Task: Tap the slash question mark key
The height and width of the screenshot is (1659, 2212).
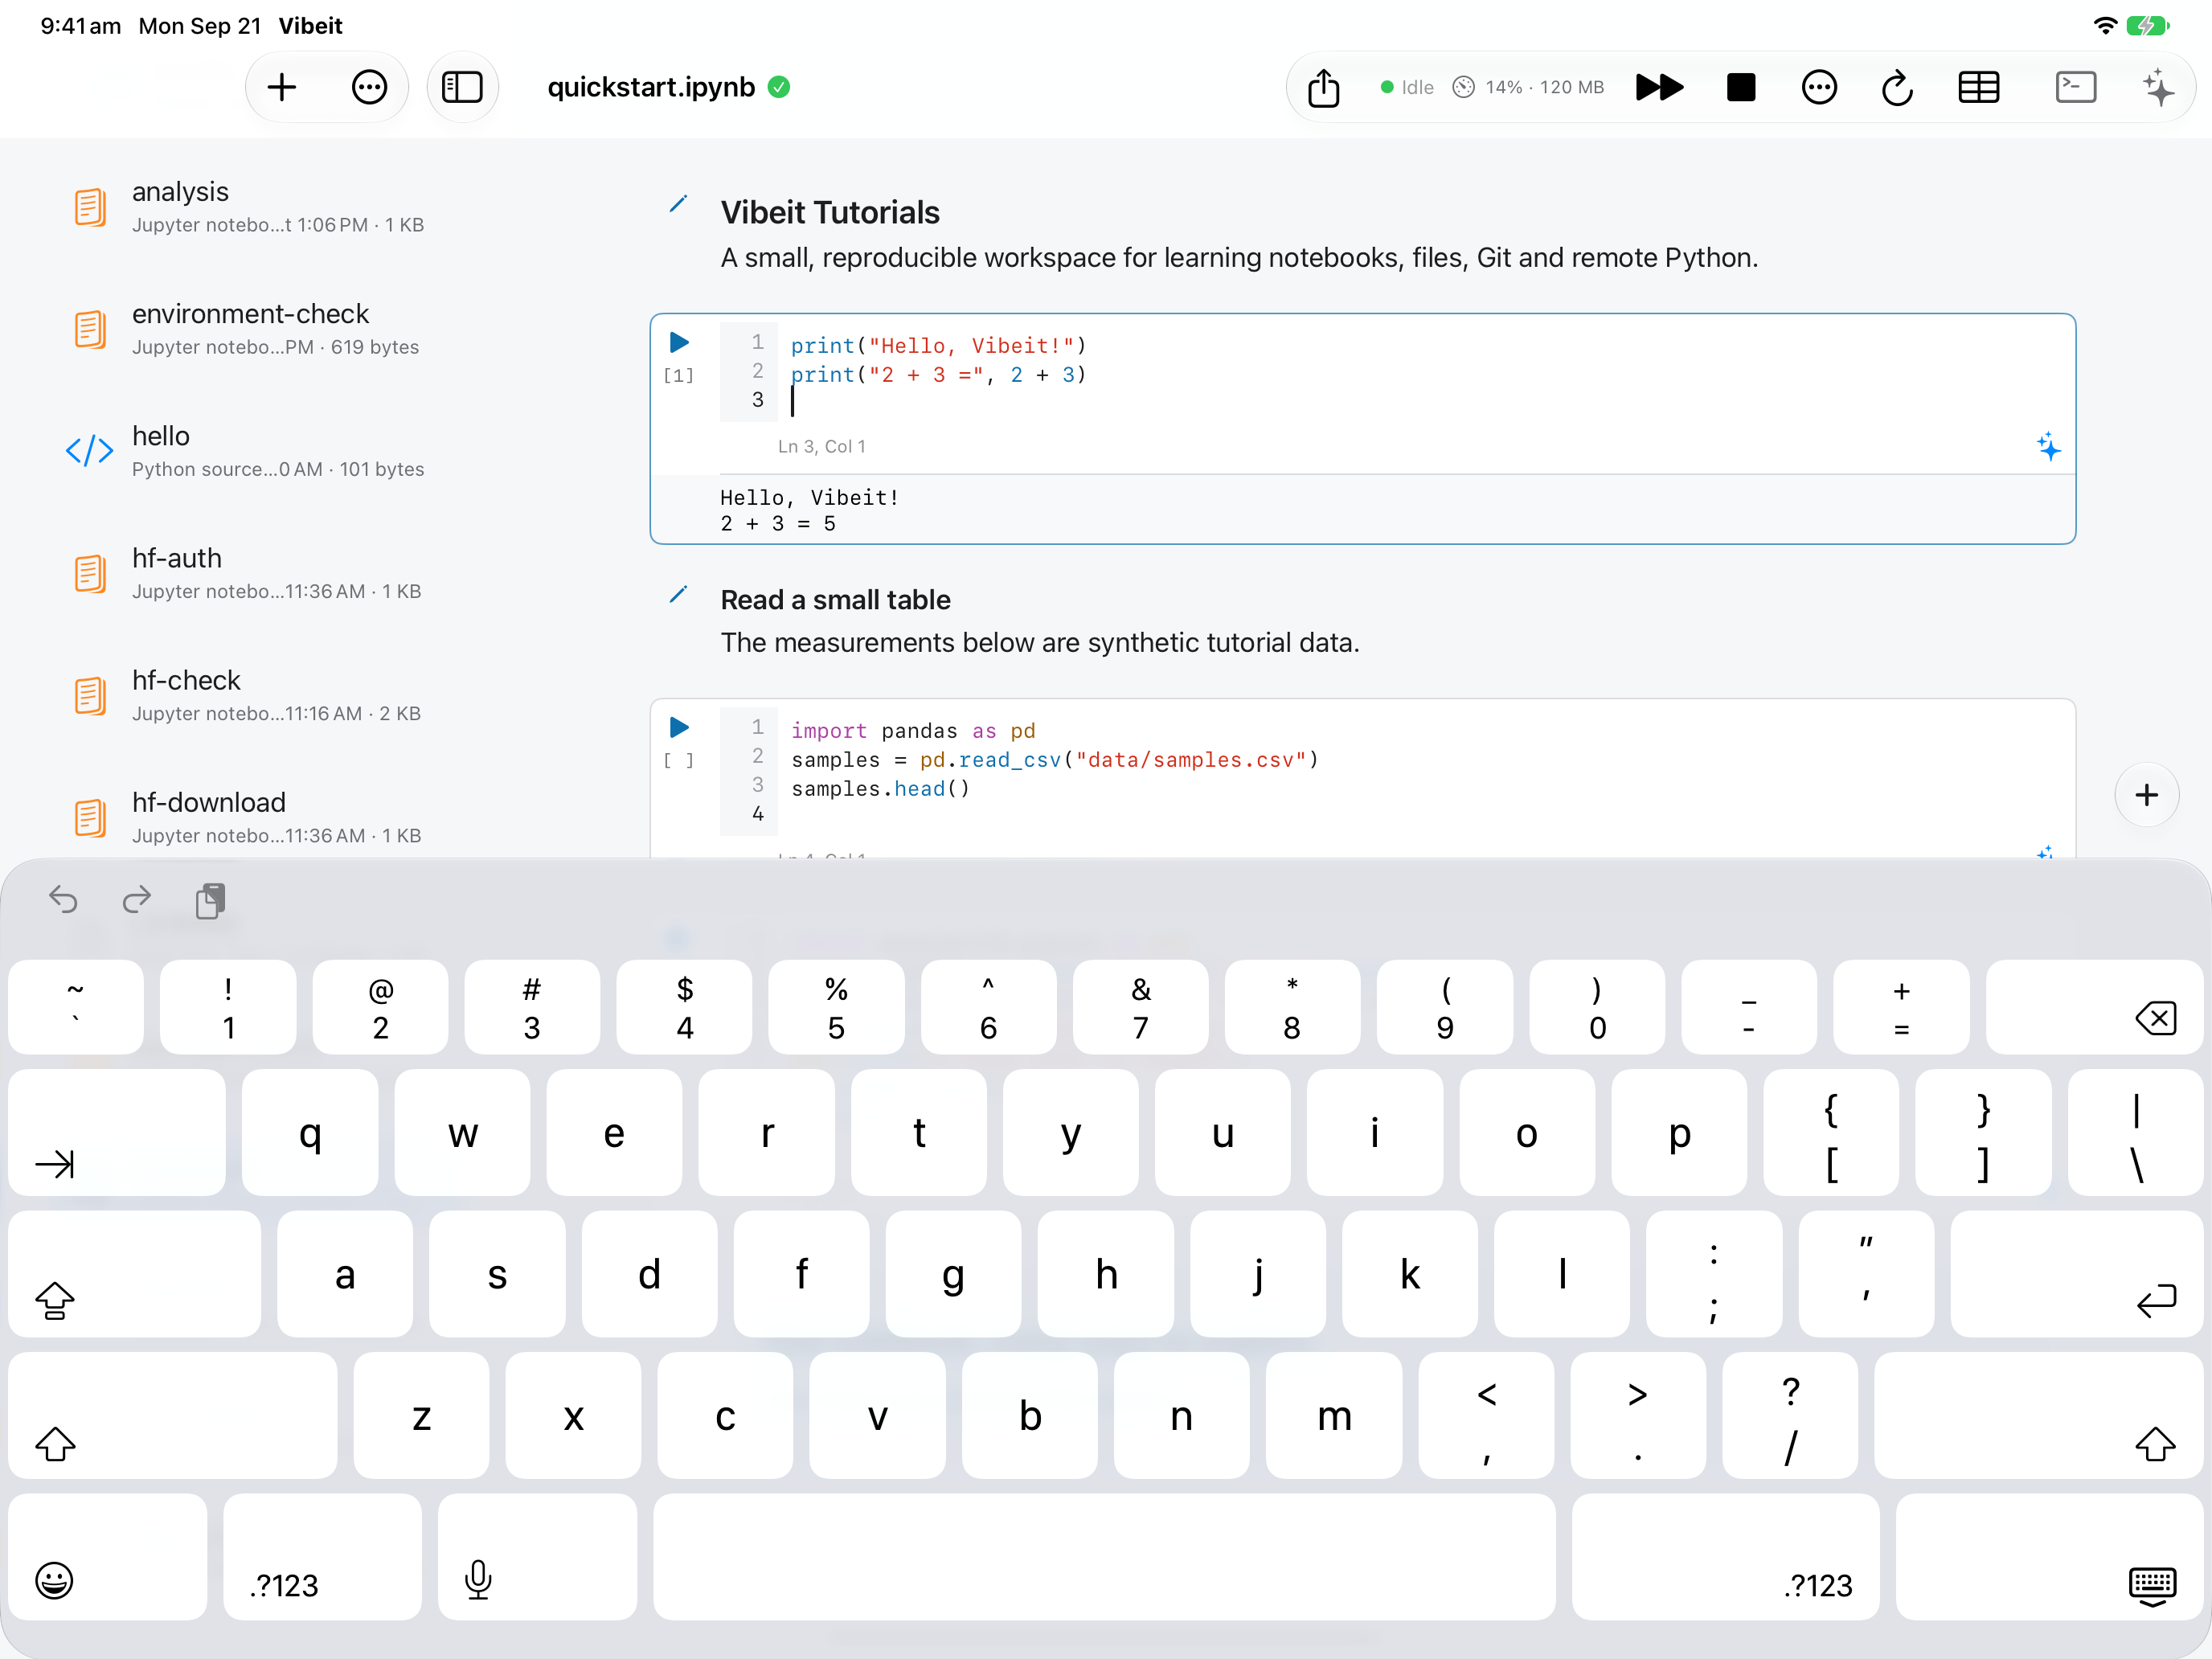Action: [x=1790, y=1416]
